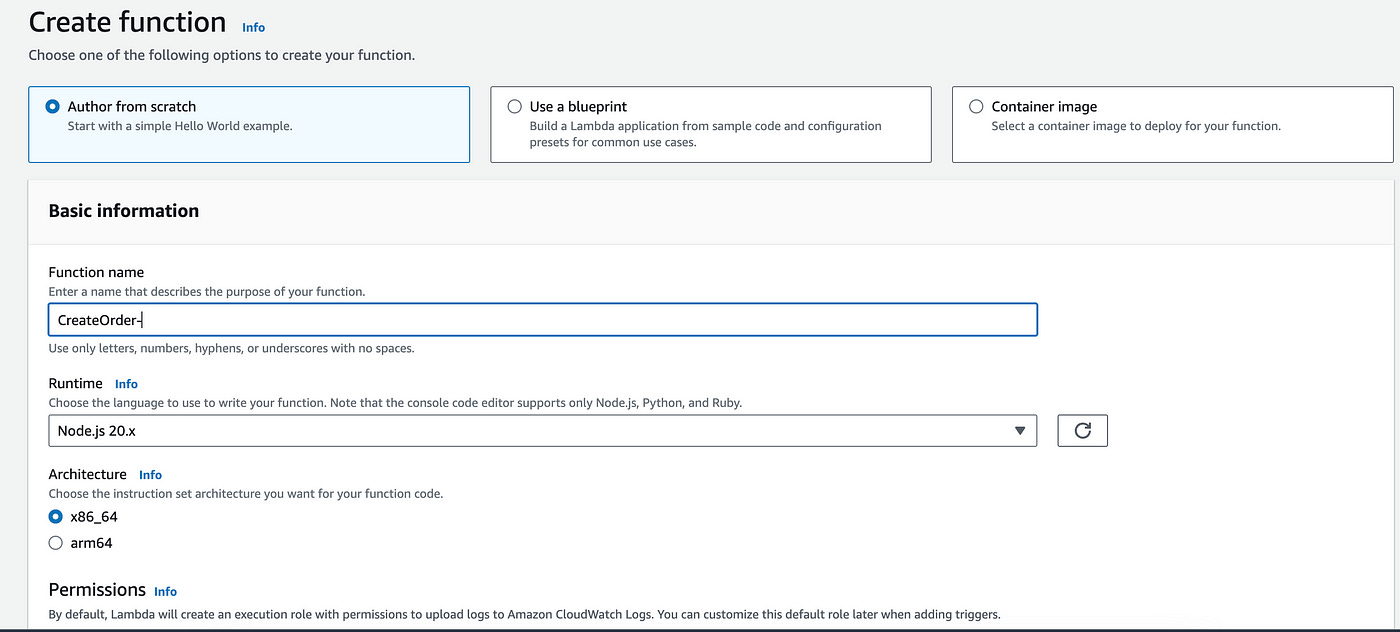Click the Basic information section heading
Screen dimensions: 1400x632
(123, 210)
